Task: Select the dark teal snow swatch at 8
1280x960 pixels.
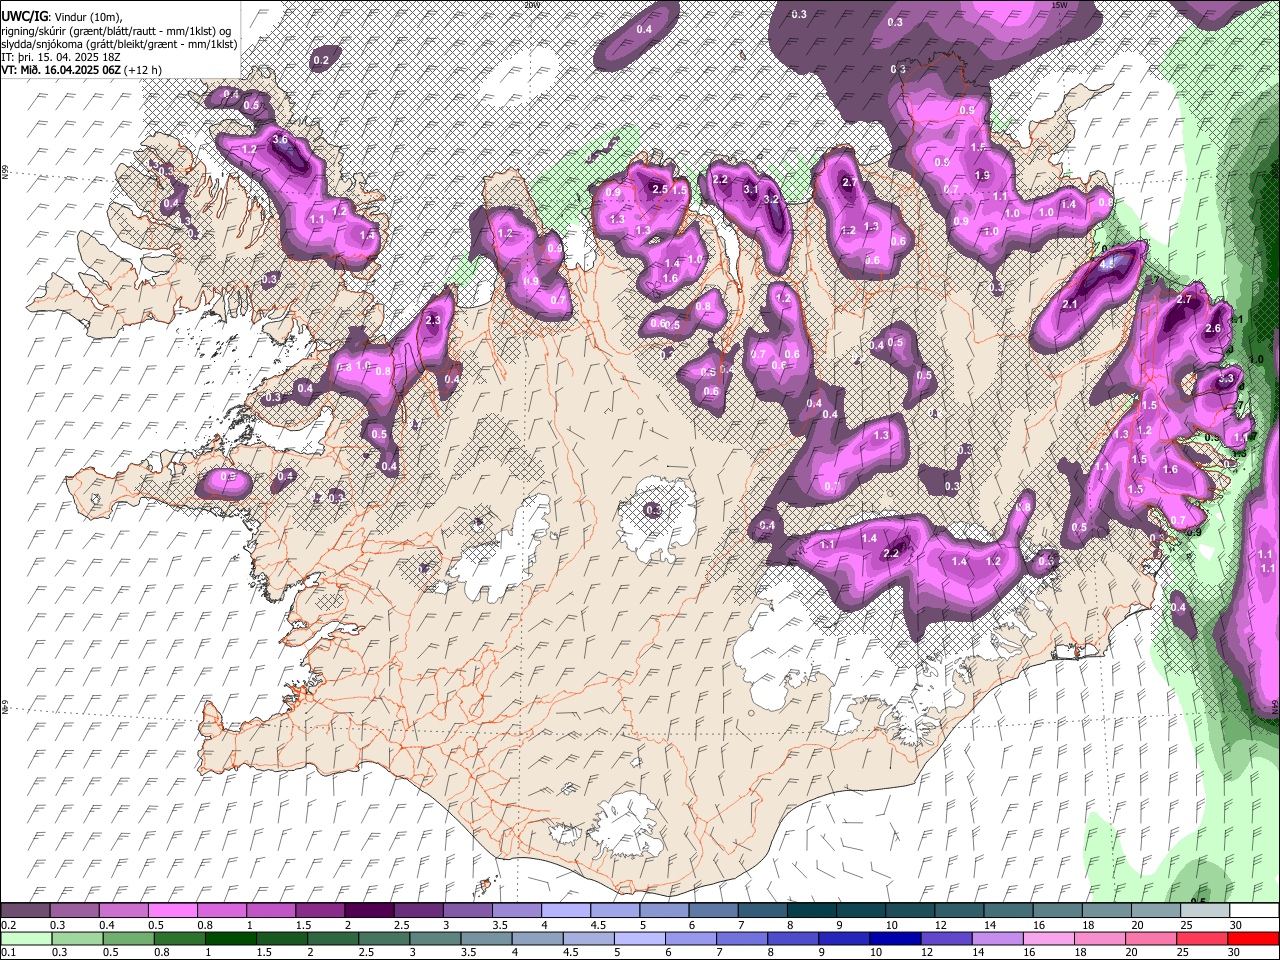Action: [x=812, y=911]
